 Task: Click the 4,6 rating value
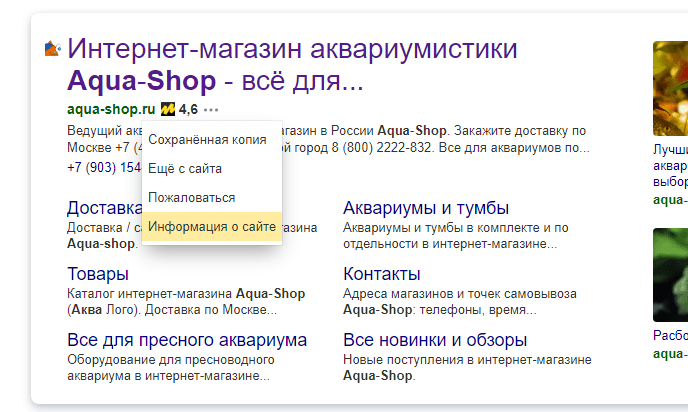pos(188,109)
